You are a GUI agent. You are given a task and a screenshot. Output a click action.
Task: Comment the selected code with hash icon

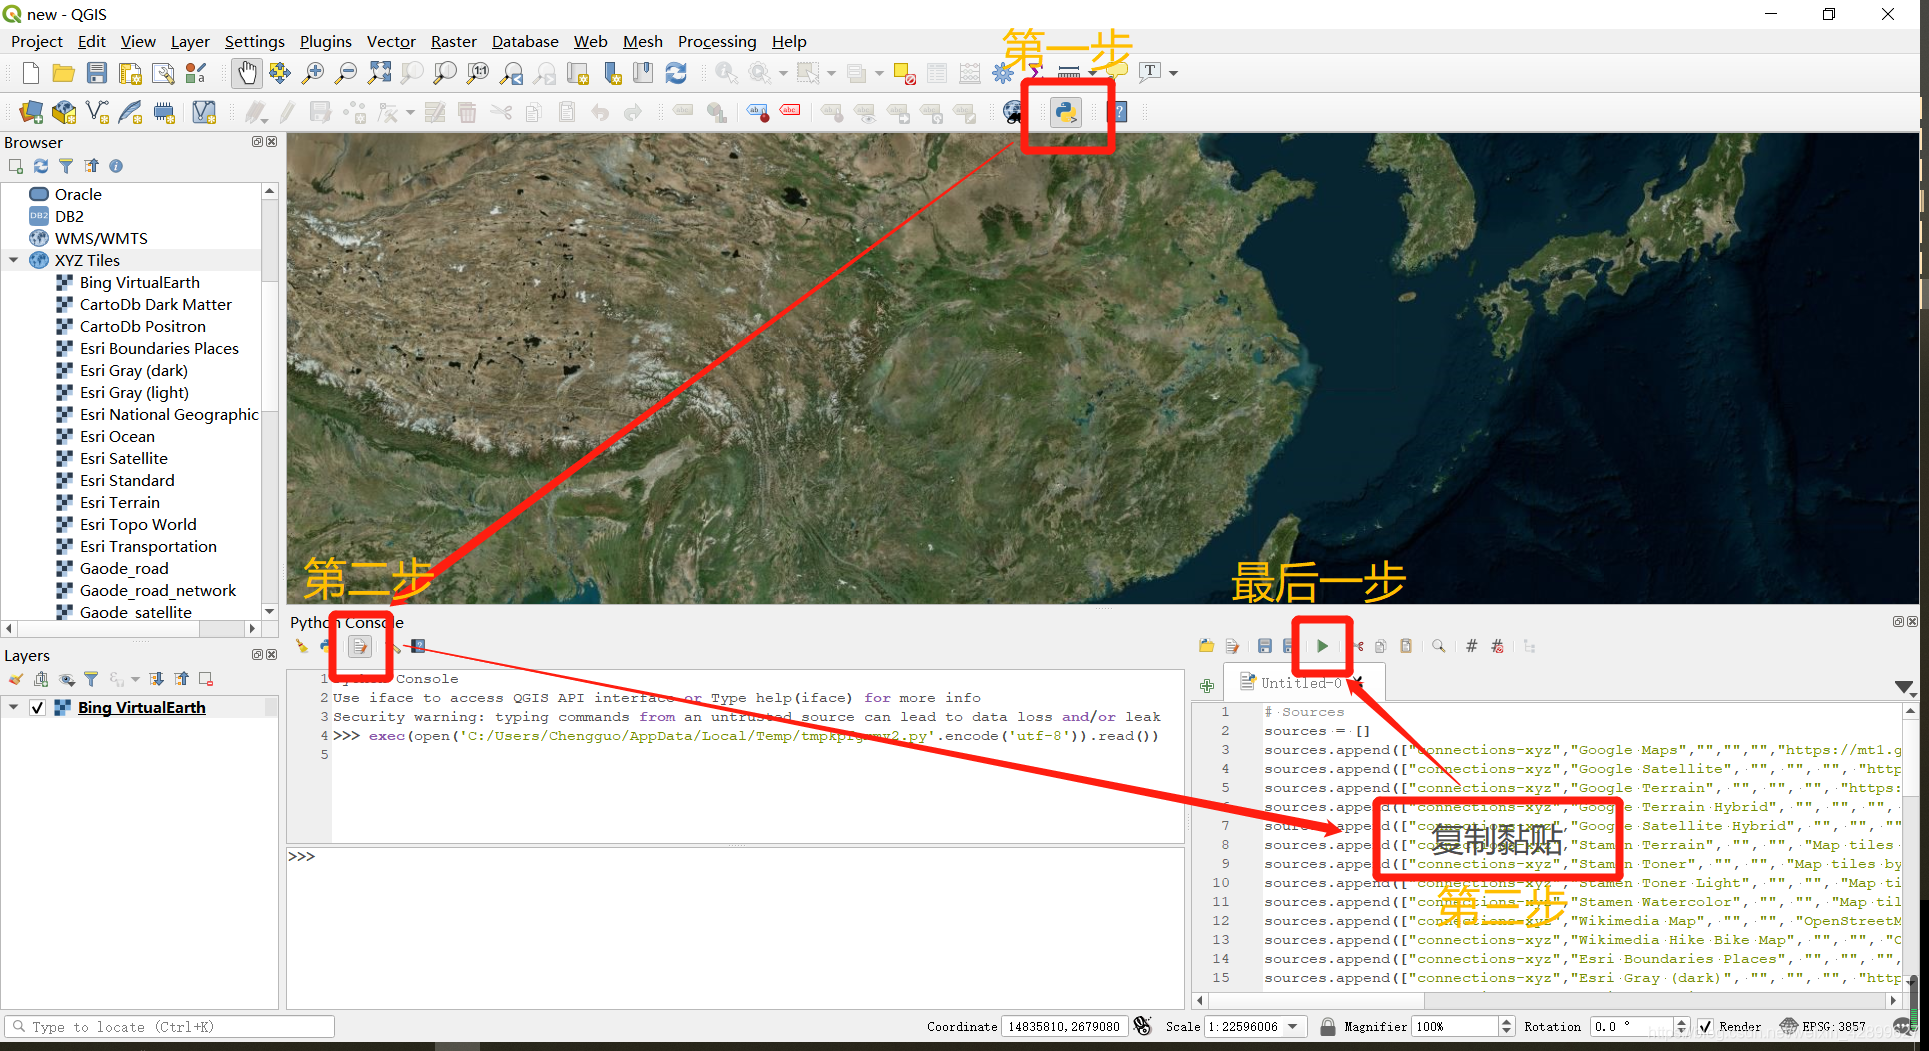(1471, 646)
